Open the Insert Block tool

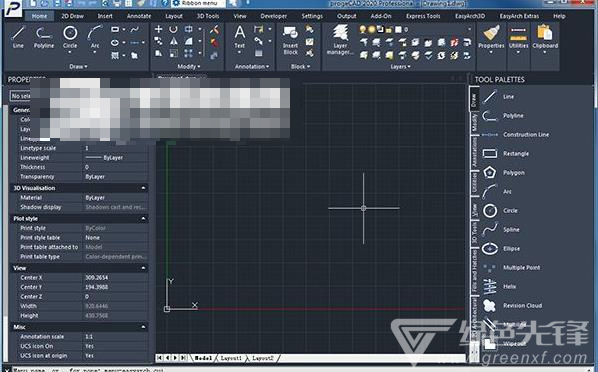click(291, 40)
